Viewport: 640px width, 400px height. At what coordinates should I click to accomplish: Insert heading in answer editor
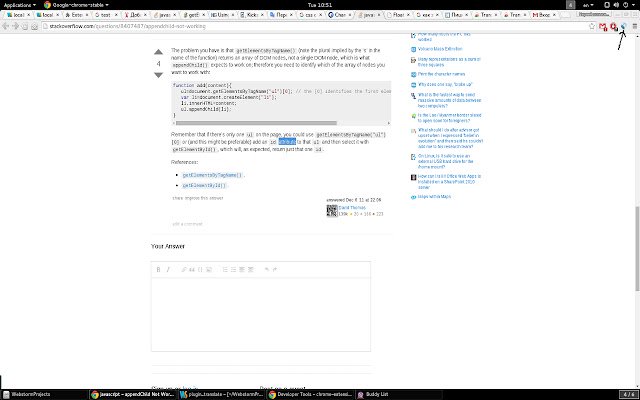click(x=242, y=269)
